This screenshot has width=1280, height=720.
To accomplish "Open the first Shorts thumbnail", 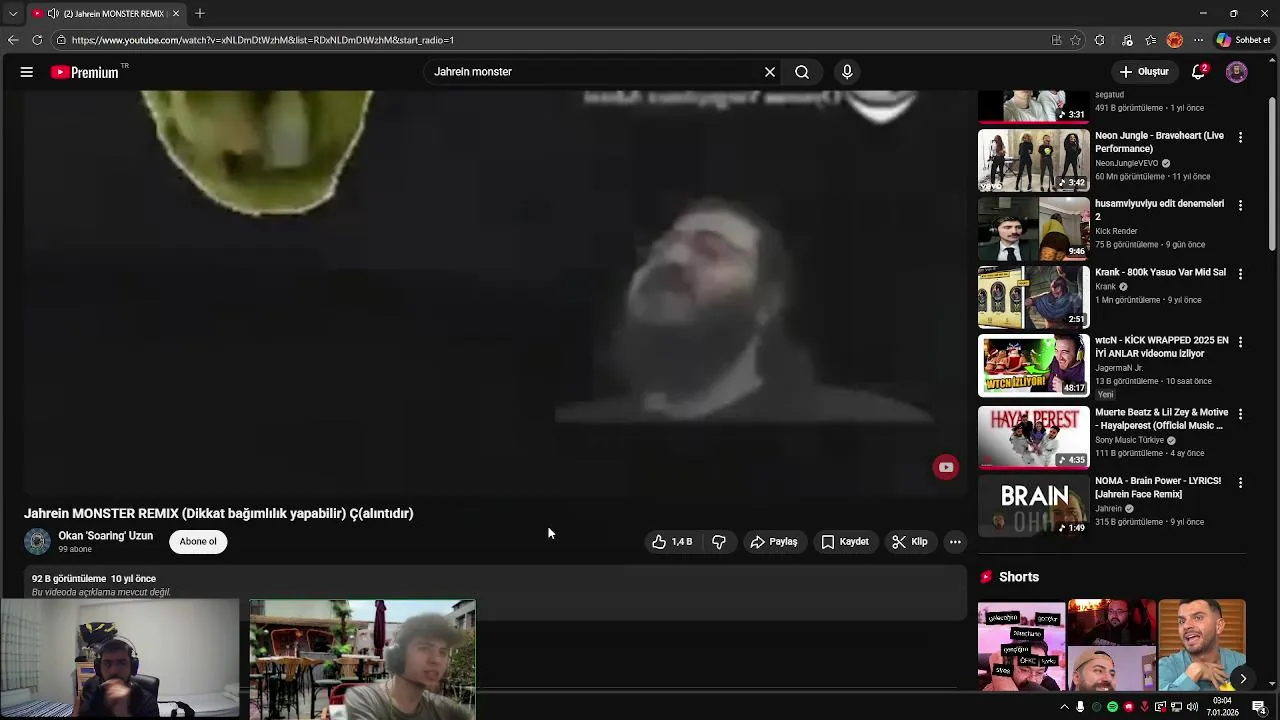I will [x=1021, y=645].
